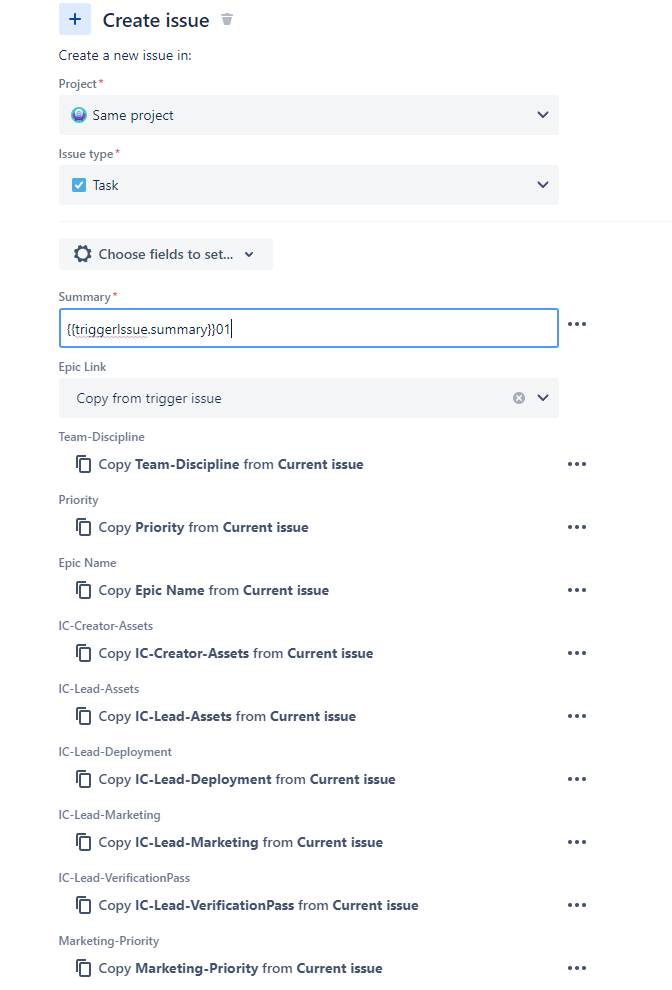Image resolution: width=672 pixels, height=990 pixels.
Task: Expand the Choose fields to set menu
Action: click(165, 254)
